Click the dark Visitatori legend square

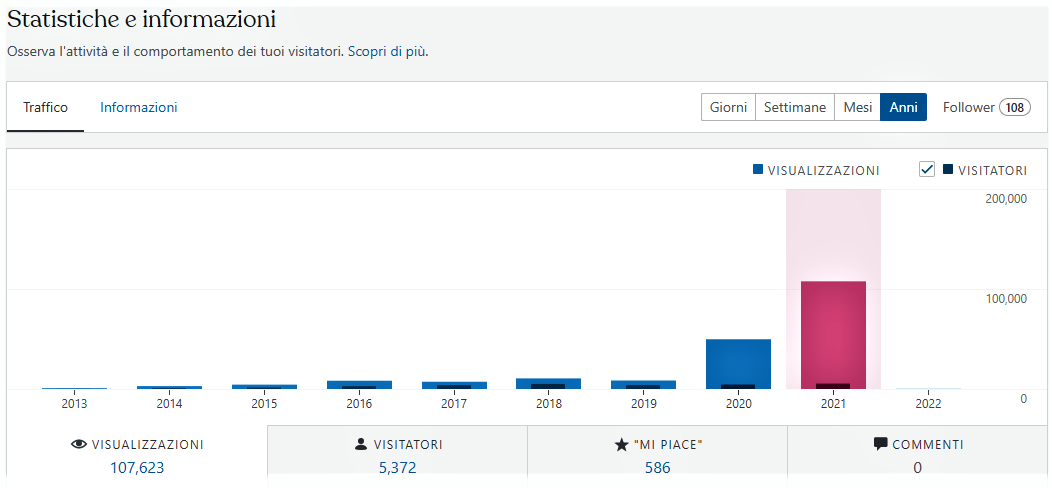pyautogui.click(x=948, y=170)
